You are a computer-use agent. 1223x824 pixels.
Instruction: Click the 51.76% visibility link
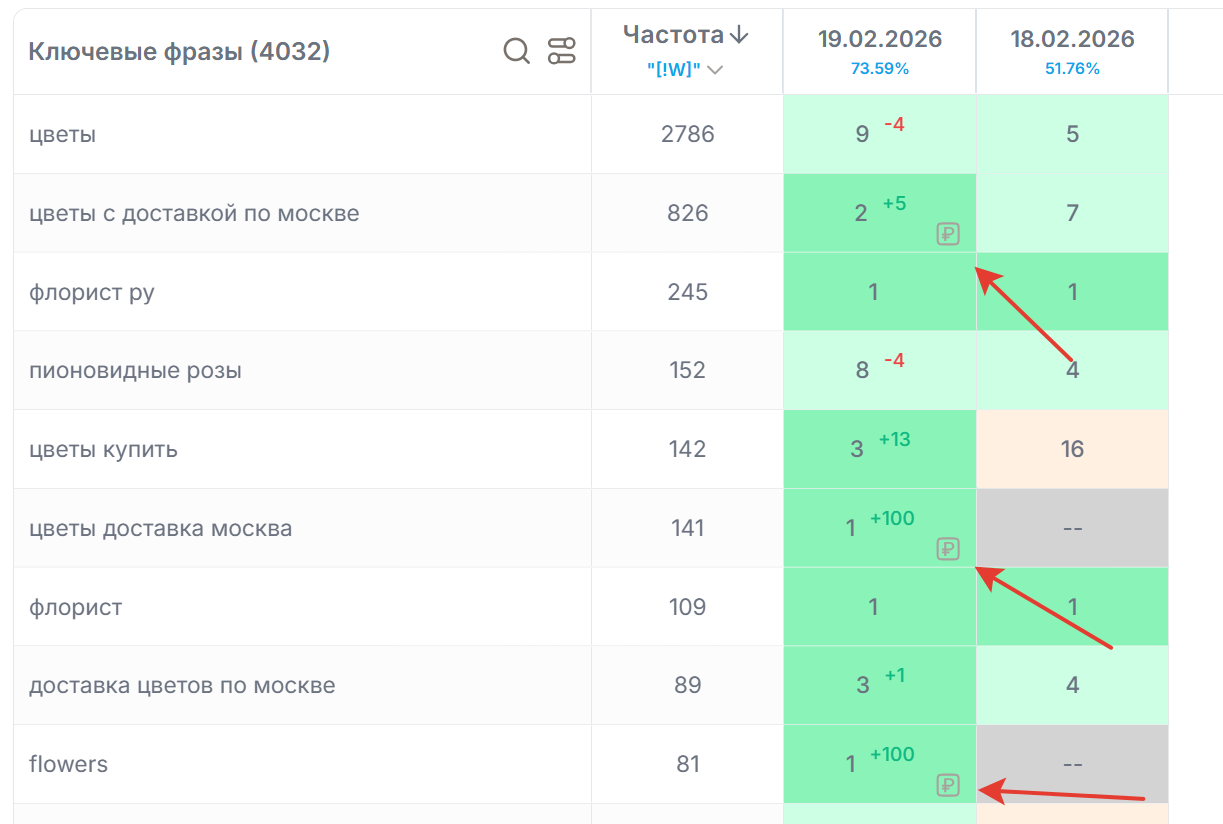(x=1072, y=69)
